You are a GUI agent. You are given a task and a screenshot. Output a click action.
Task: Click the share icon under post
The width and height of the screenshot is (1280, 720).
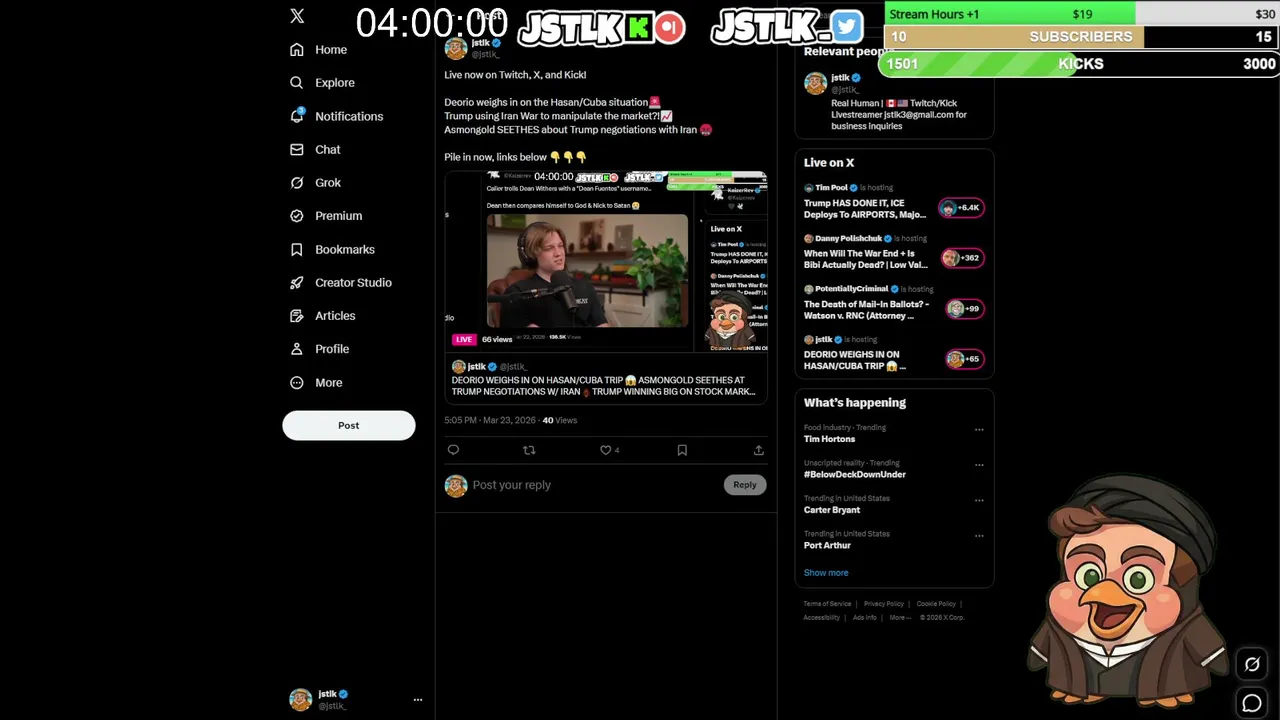(758, 450)
